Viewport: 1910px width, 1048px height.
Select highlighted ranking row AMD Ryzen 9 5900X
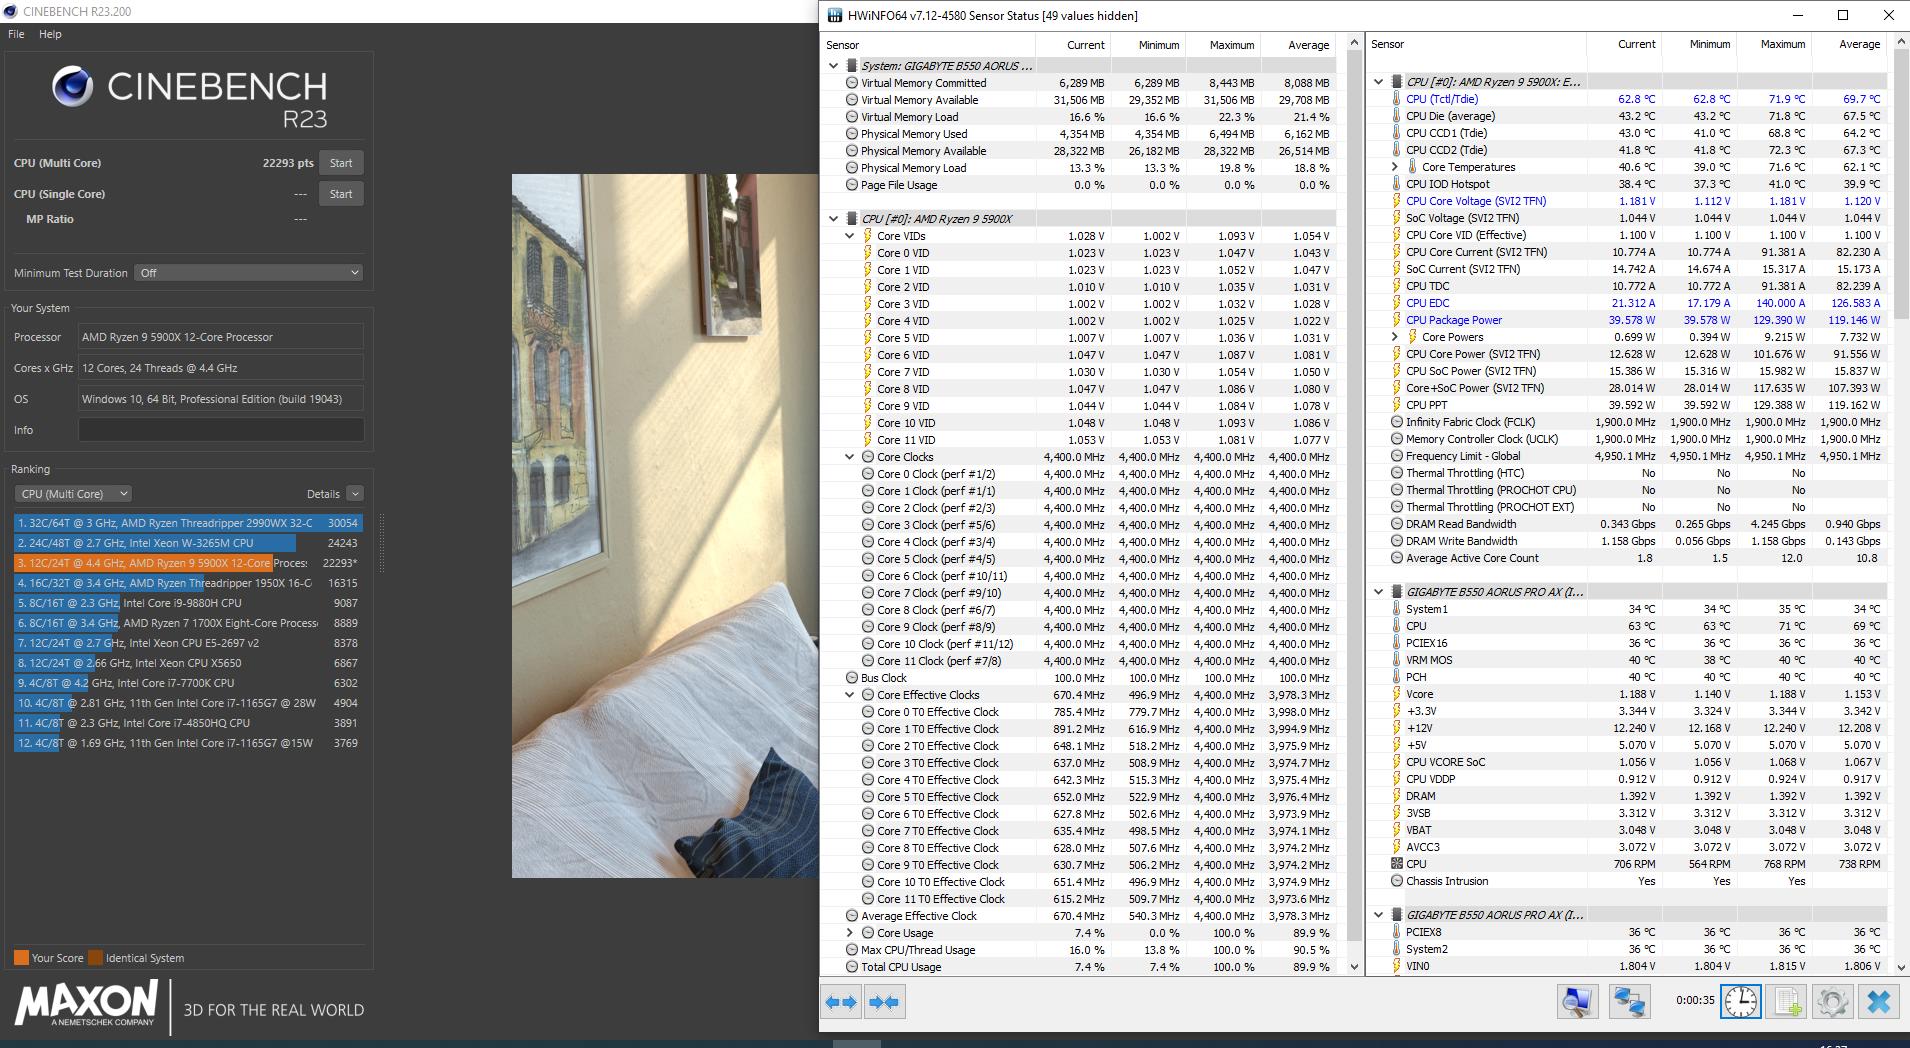[x=187, y=563]
